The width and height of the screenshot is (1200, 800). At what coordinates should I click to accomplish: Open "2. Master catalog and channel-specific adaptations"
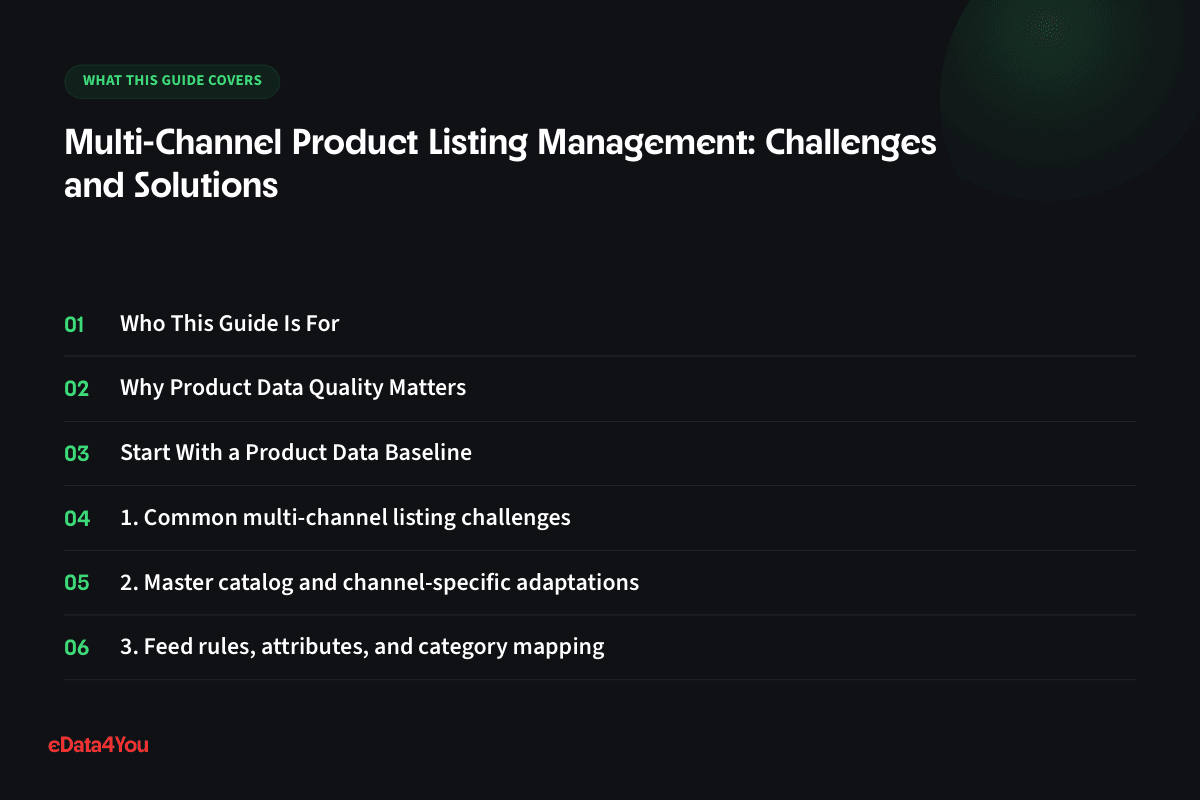point(379,582)
